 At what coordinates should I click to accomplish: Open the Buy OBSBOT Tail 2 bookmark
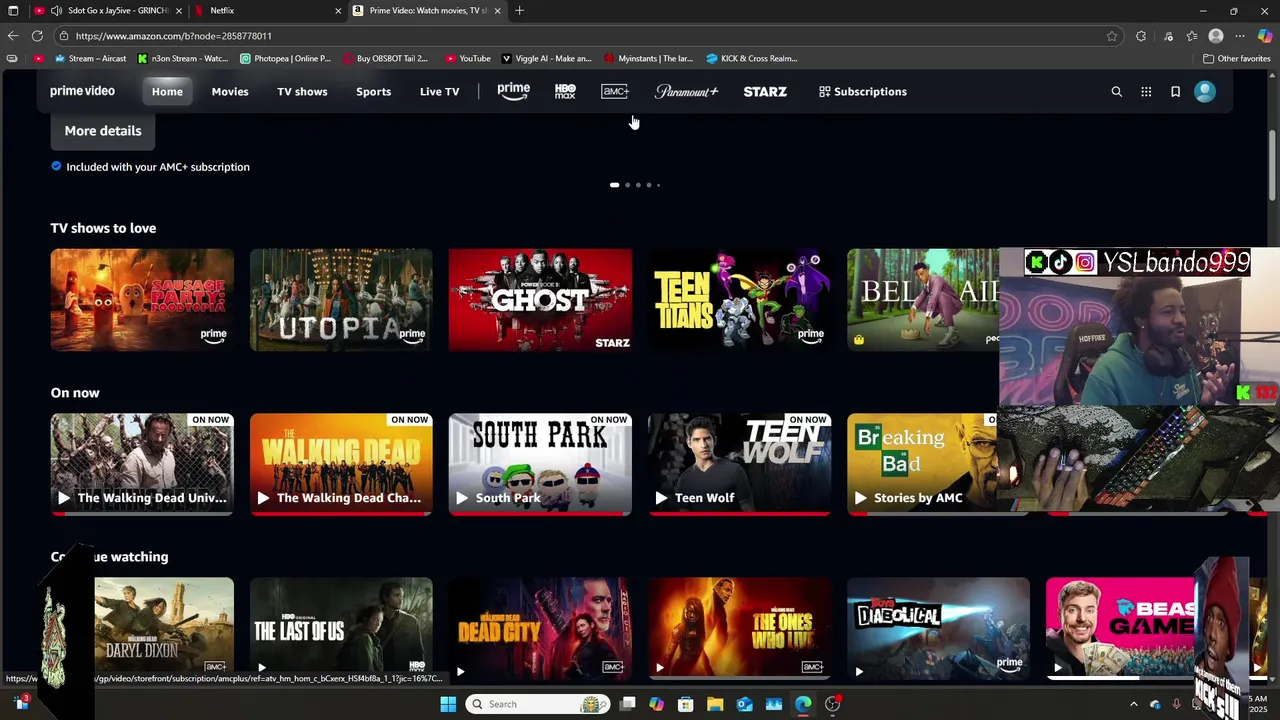coord(385,58)
